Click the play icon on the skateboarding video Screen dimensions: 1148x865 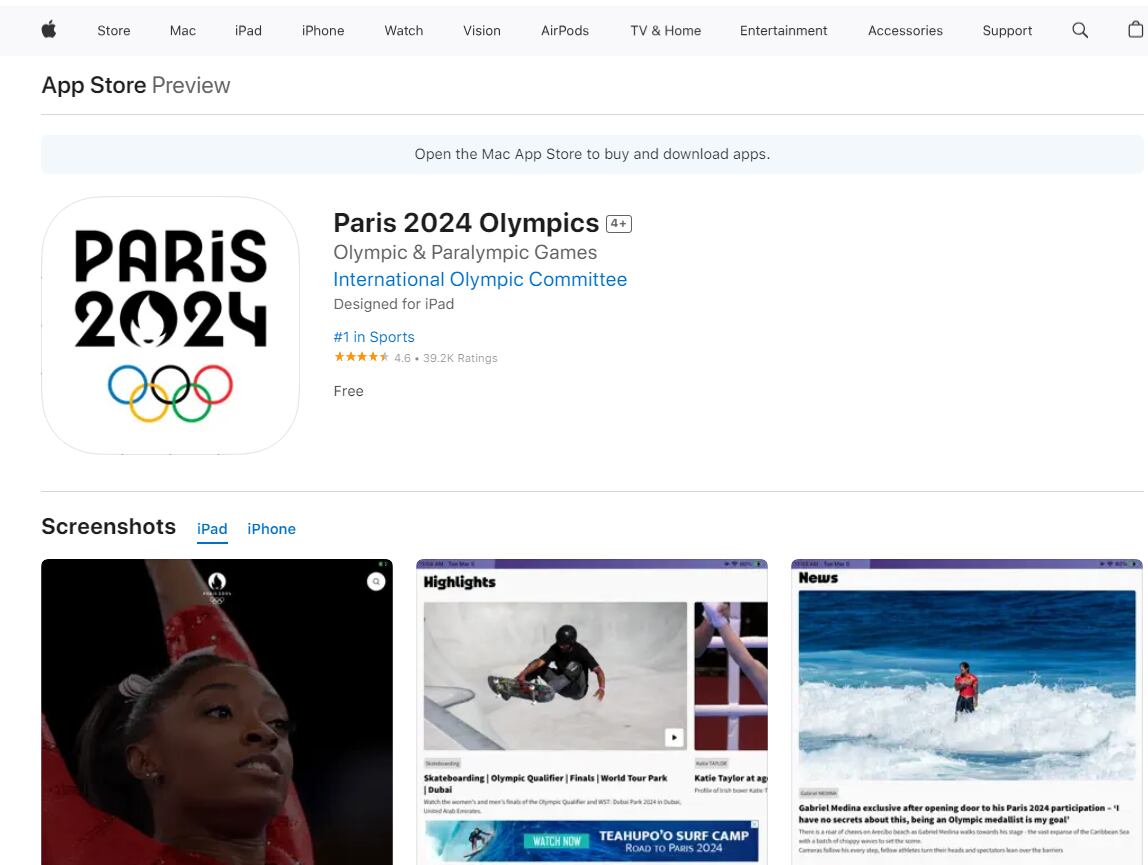[x=674, y=737]
